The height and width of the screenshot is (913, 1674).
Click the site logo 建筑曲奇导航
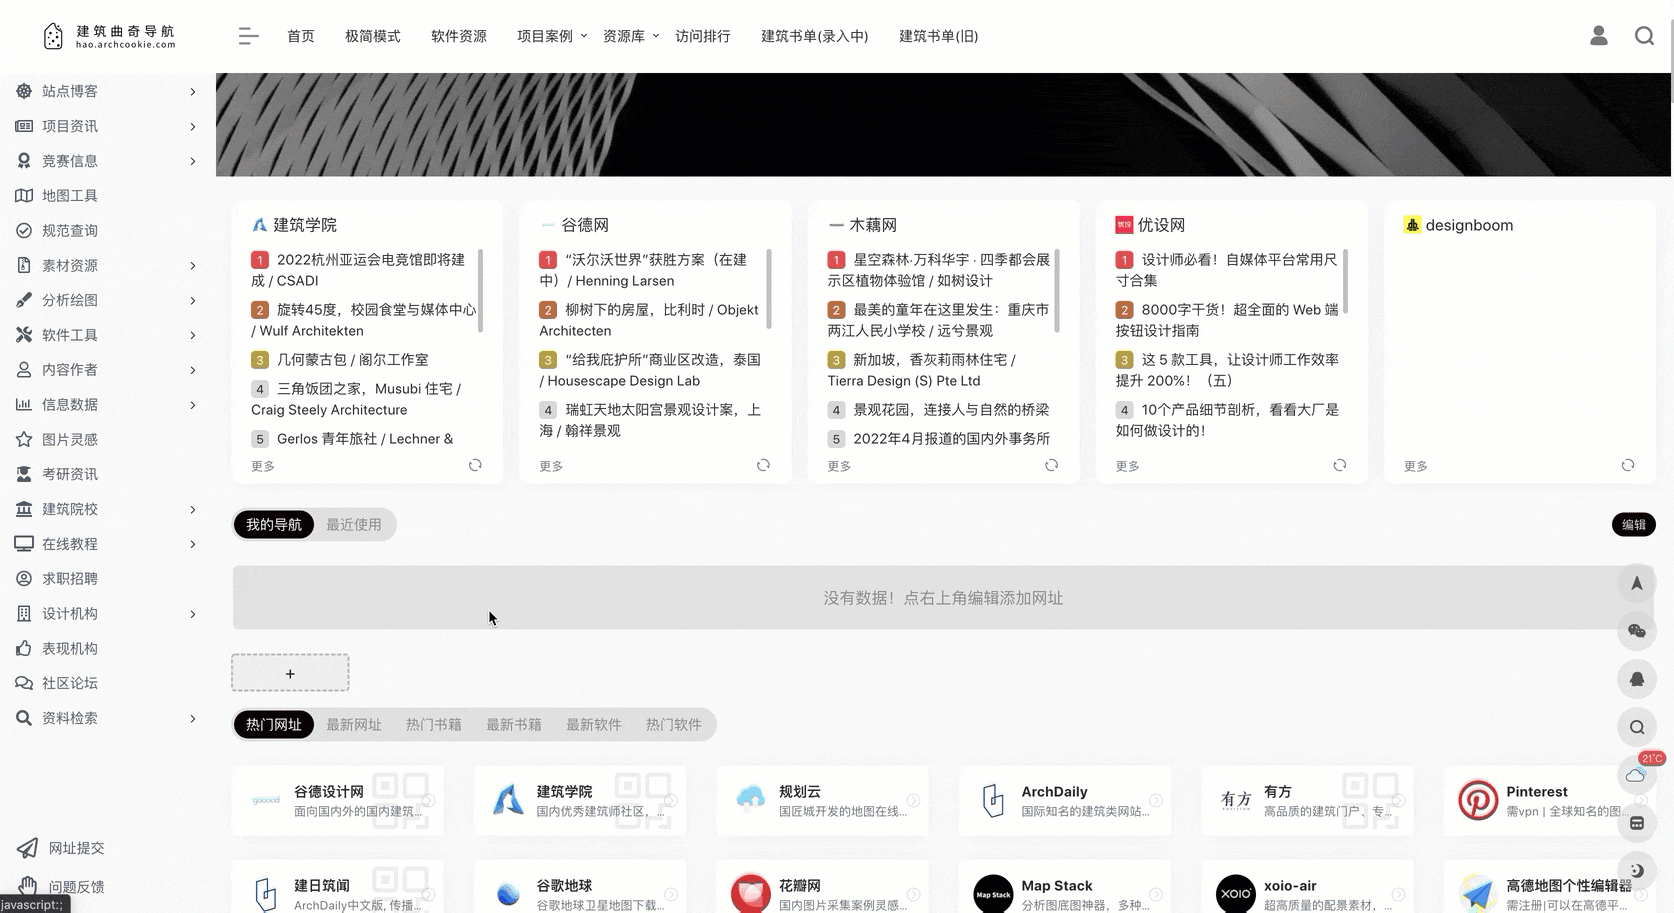109,36
